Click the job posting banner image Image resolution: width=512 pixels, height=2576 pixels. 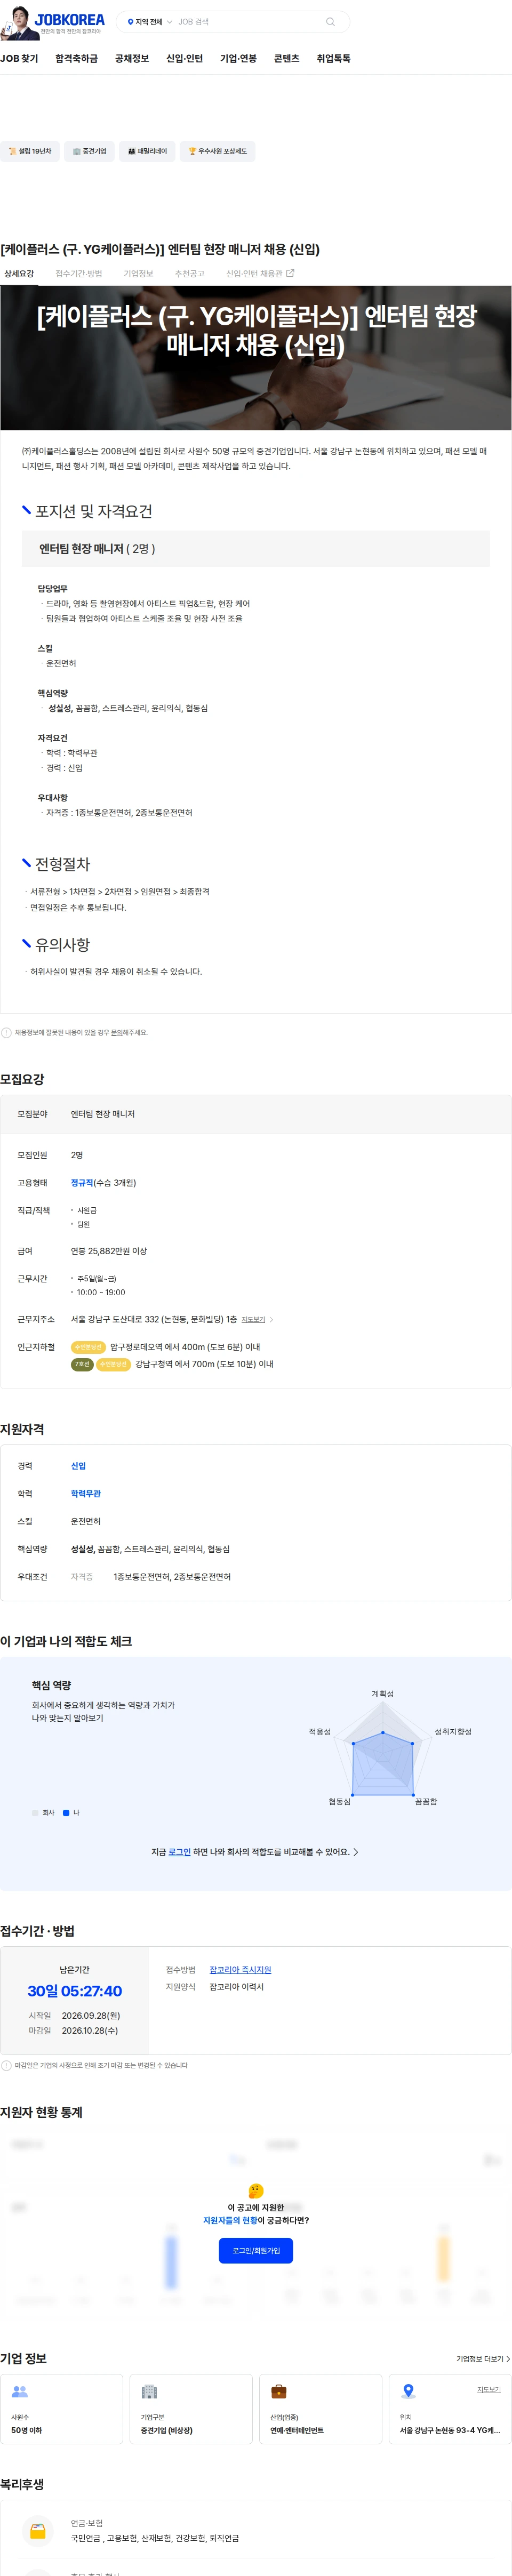point(256,358)
